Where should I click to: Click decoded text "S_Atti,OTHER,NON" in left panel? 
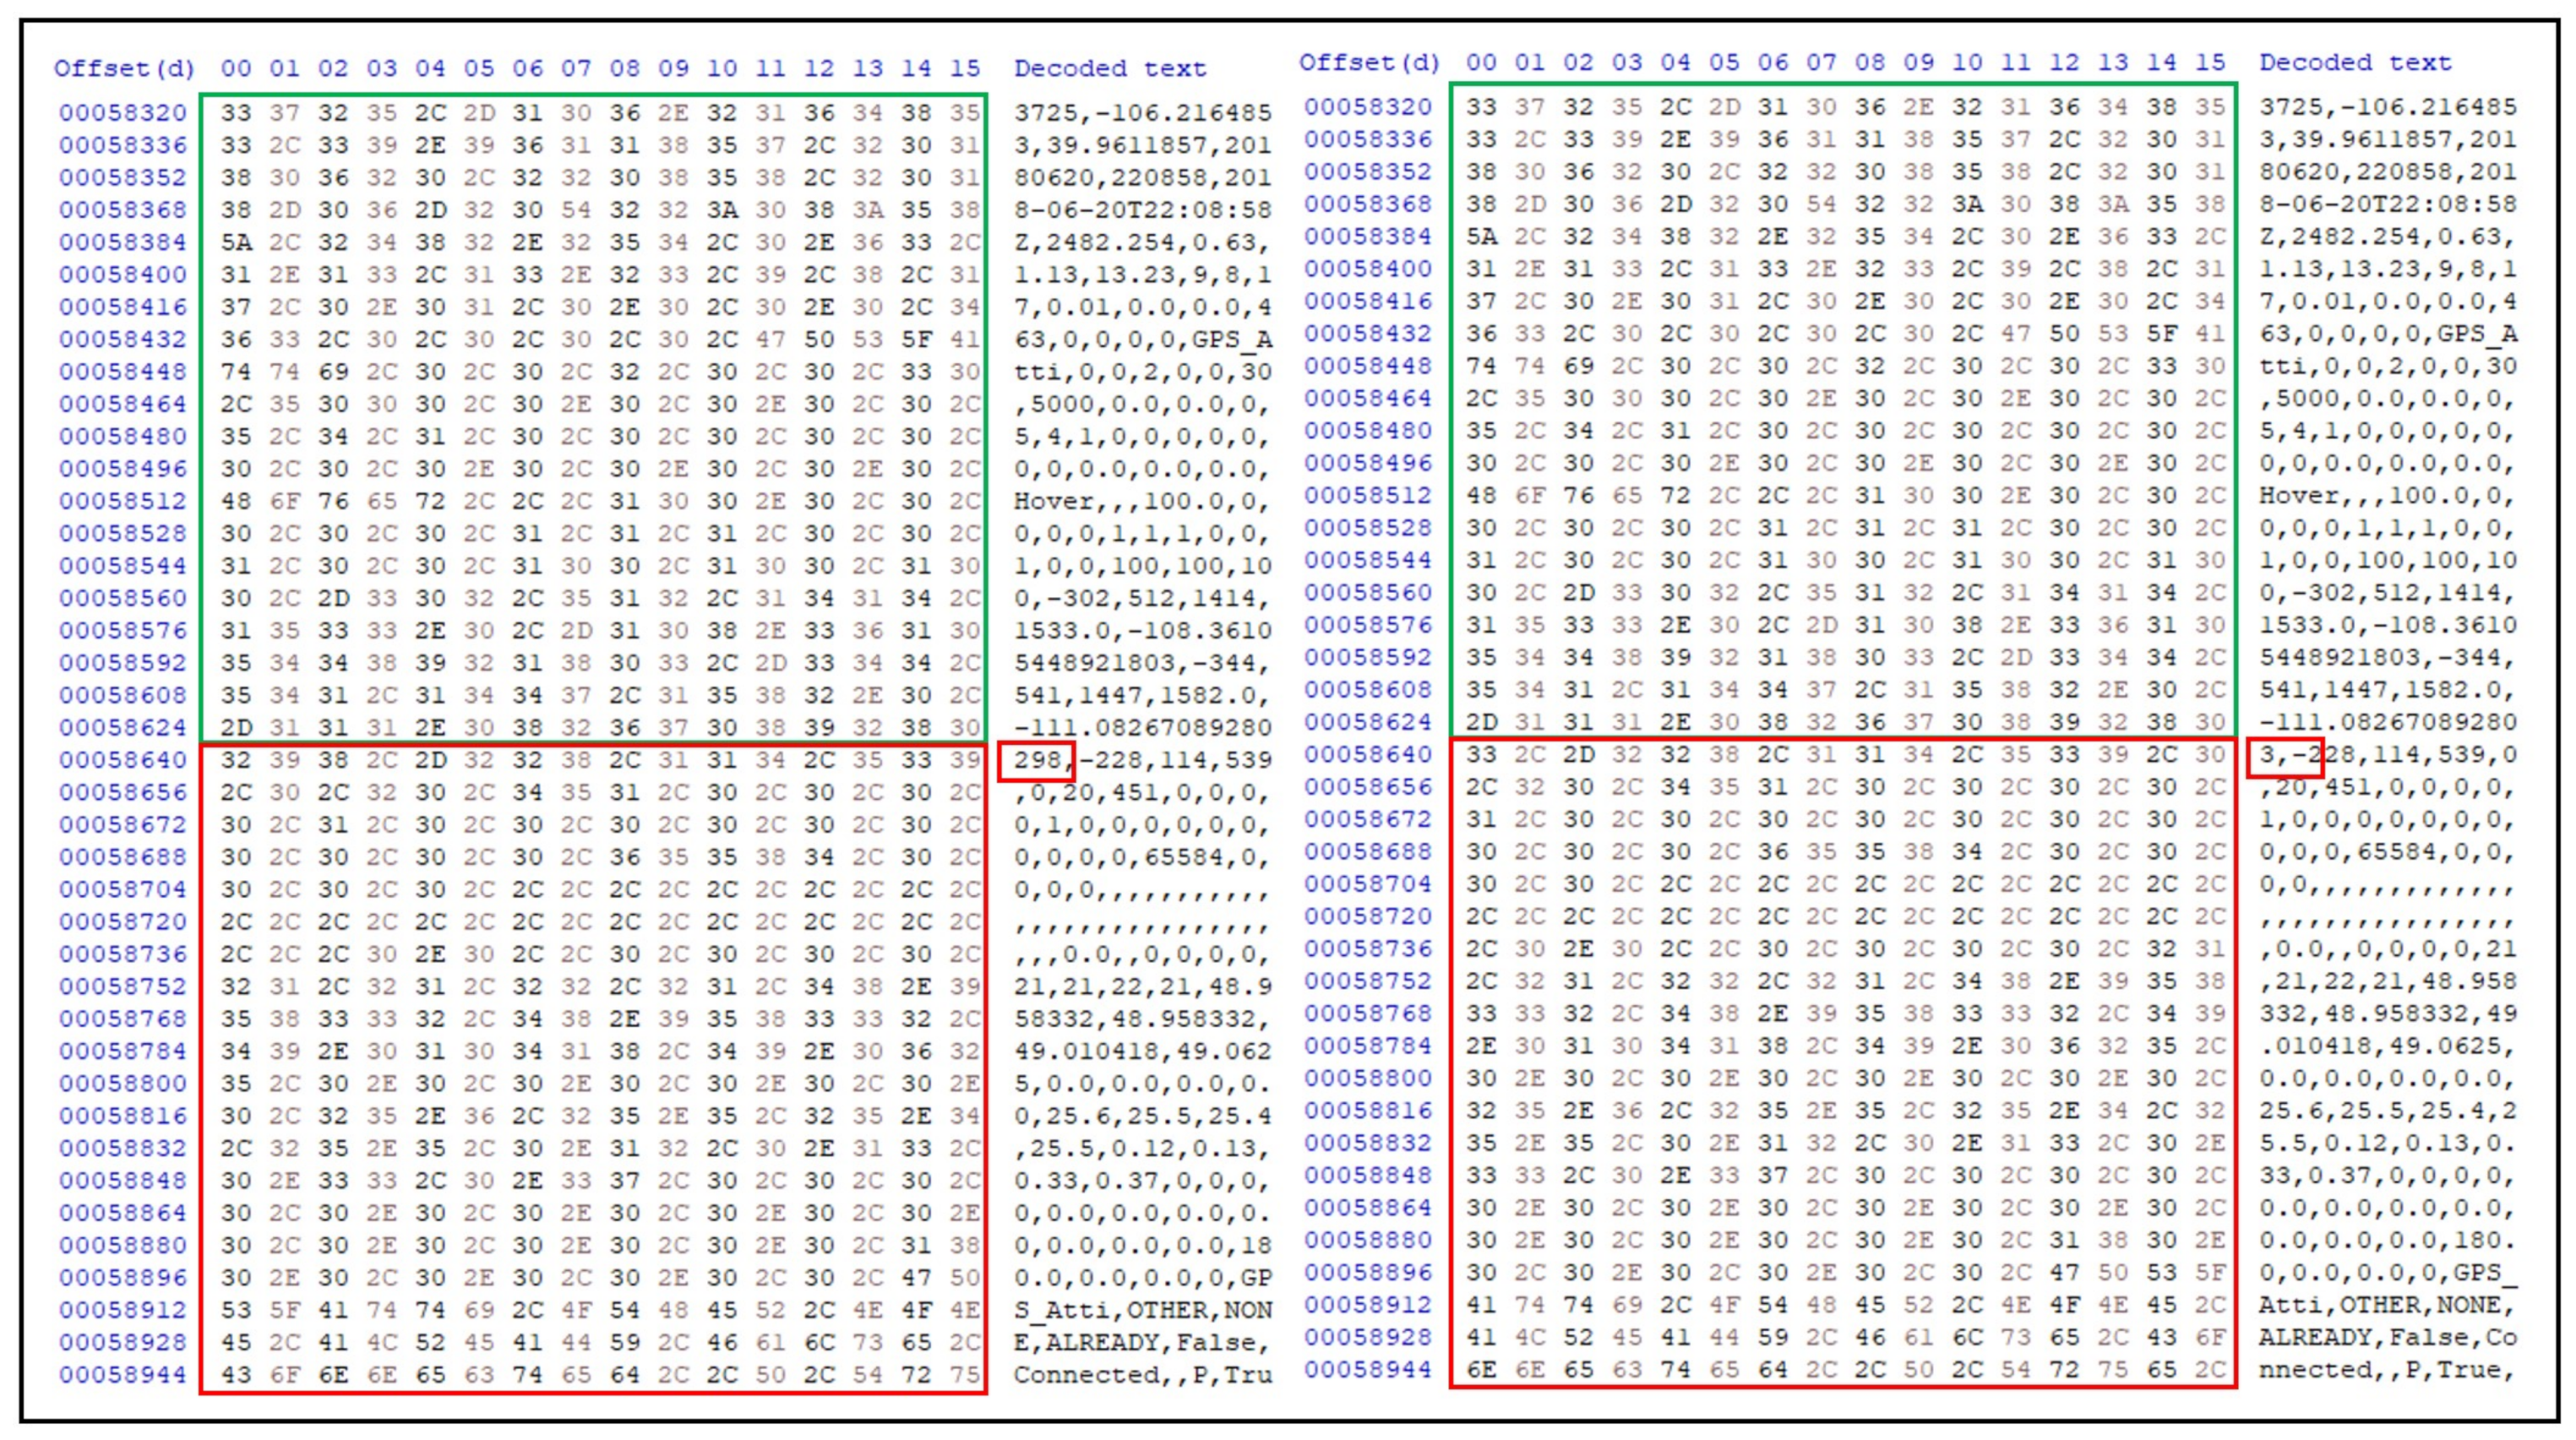pyautogui.click(x=1142, y=1310)
